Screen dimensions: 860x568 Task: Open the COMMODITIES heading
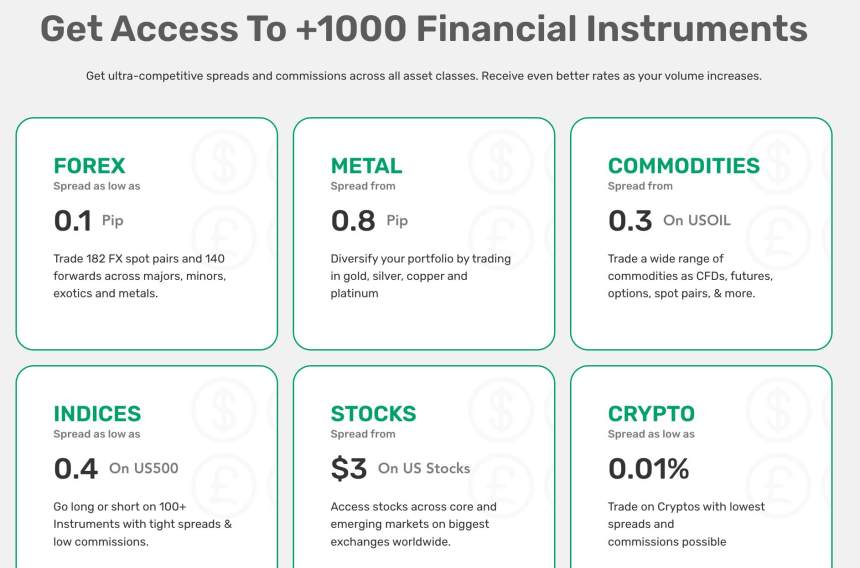coord(683,166)
